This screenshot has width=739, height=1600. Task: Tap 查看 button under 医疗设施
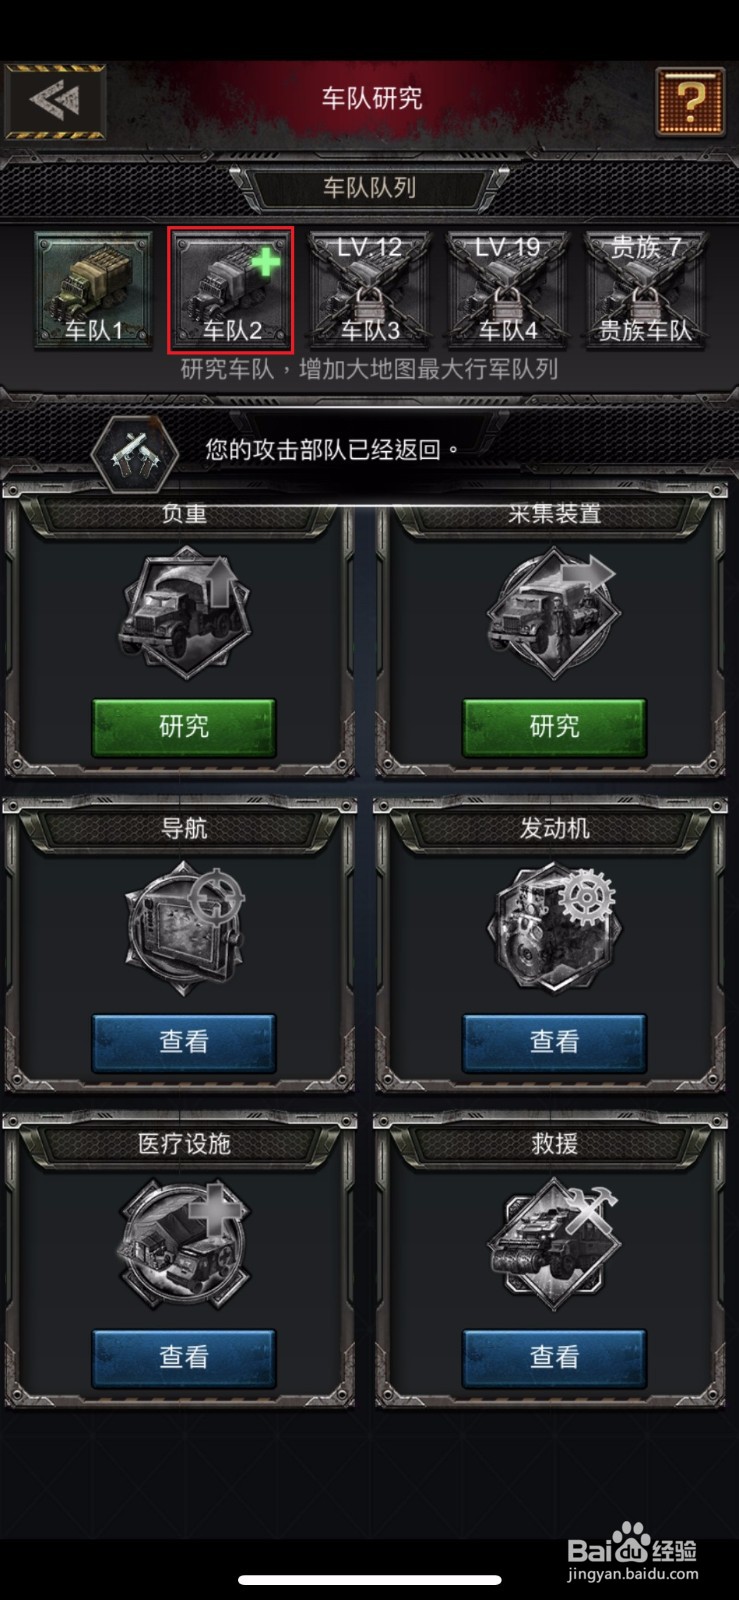pyautogui.click(x=184, y=1358)
